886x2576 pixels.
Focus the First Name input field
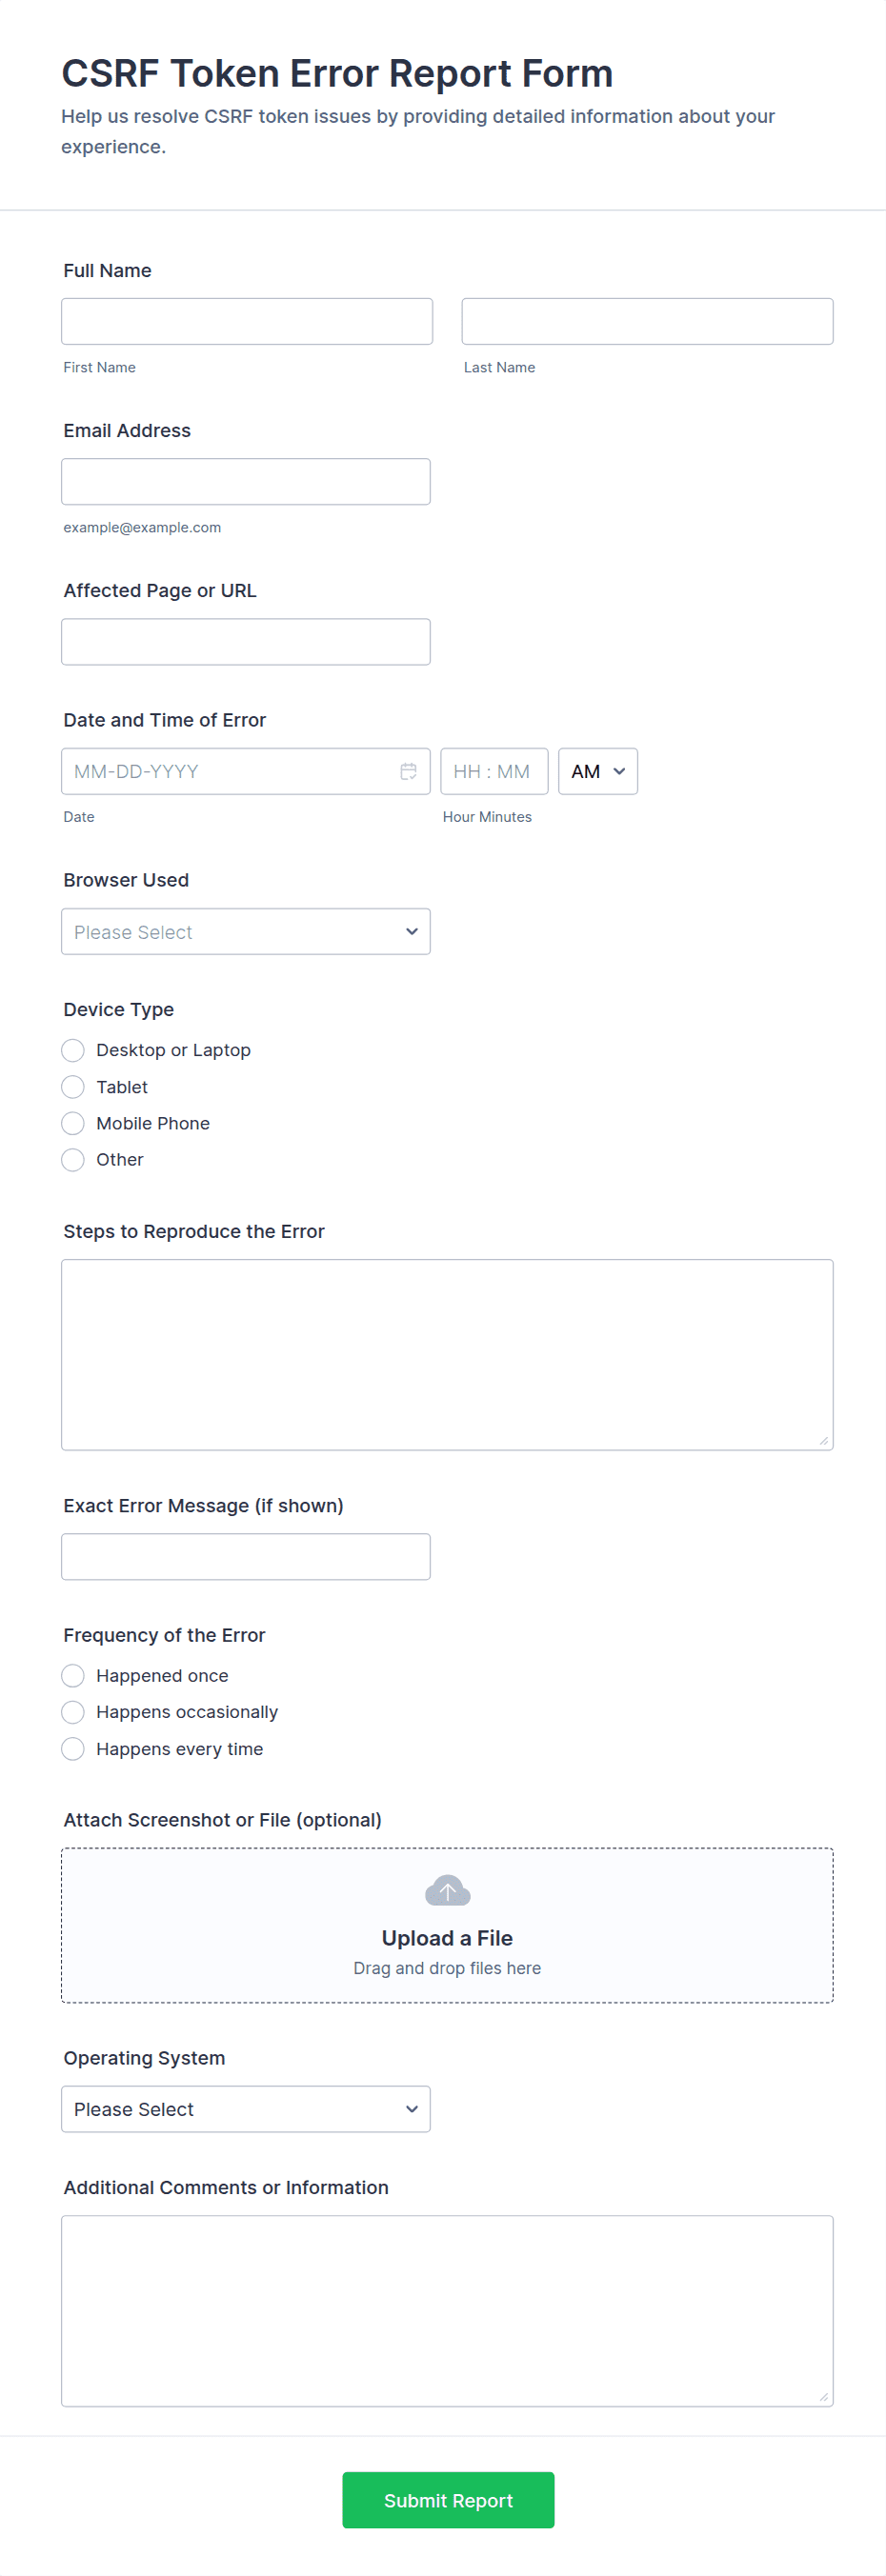246,321
